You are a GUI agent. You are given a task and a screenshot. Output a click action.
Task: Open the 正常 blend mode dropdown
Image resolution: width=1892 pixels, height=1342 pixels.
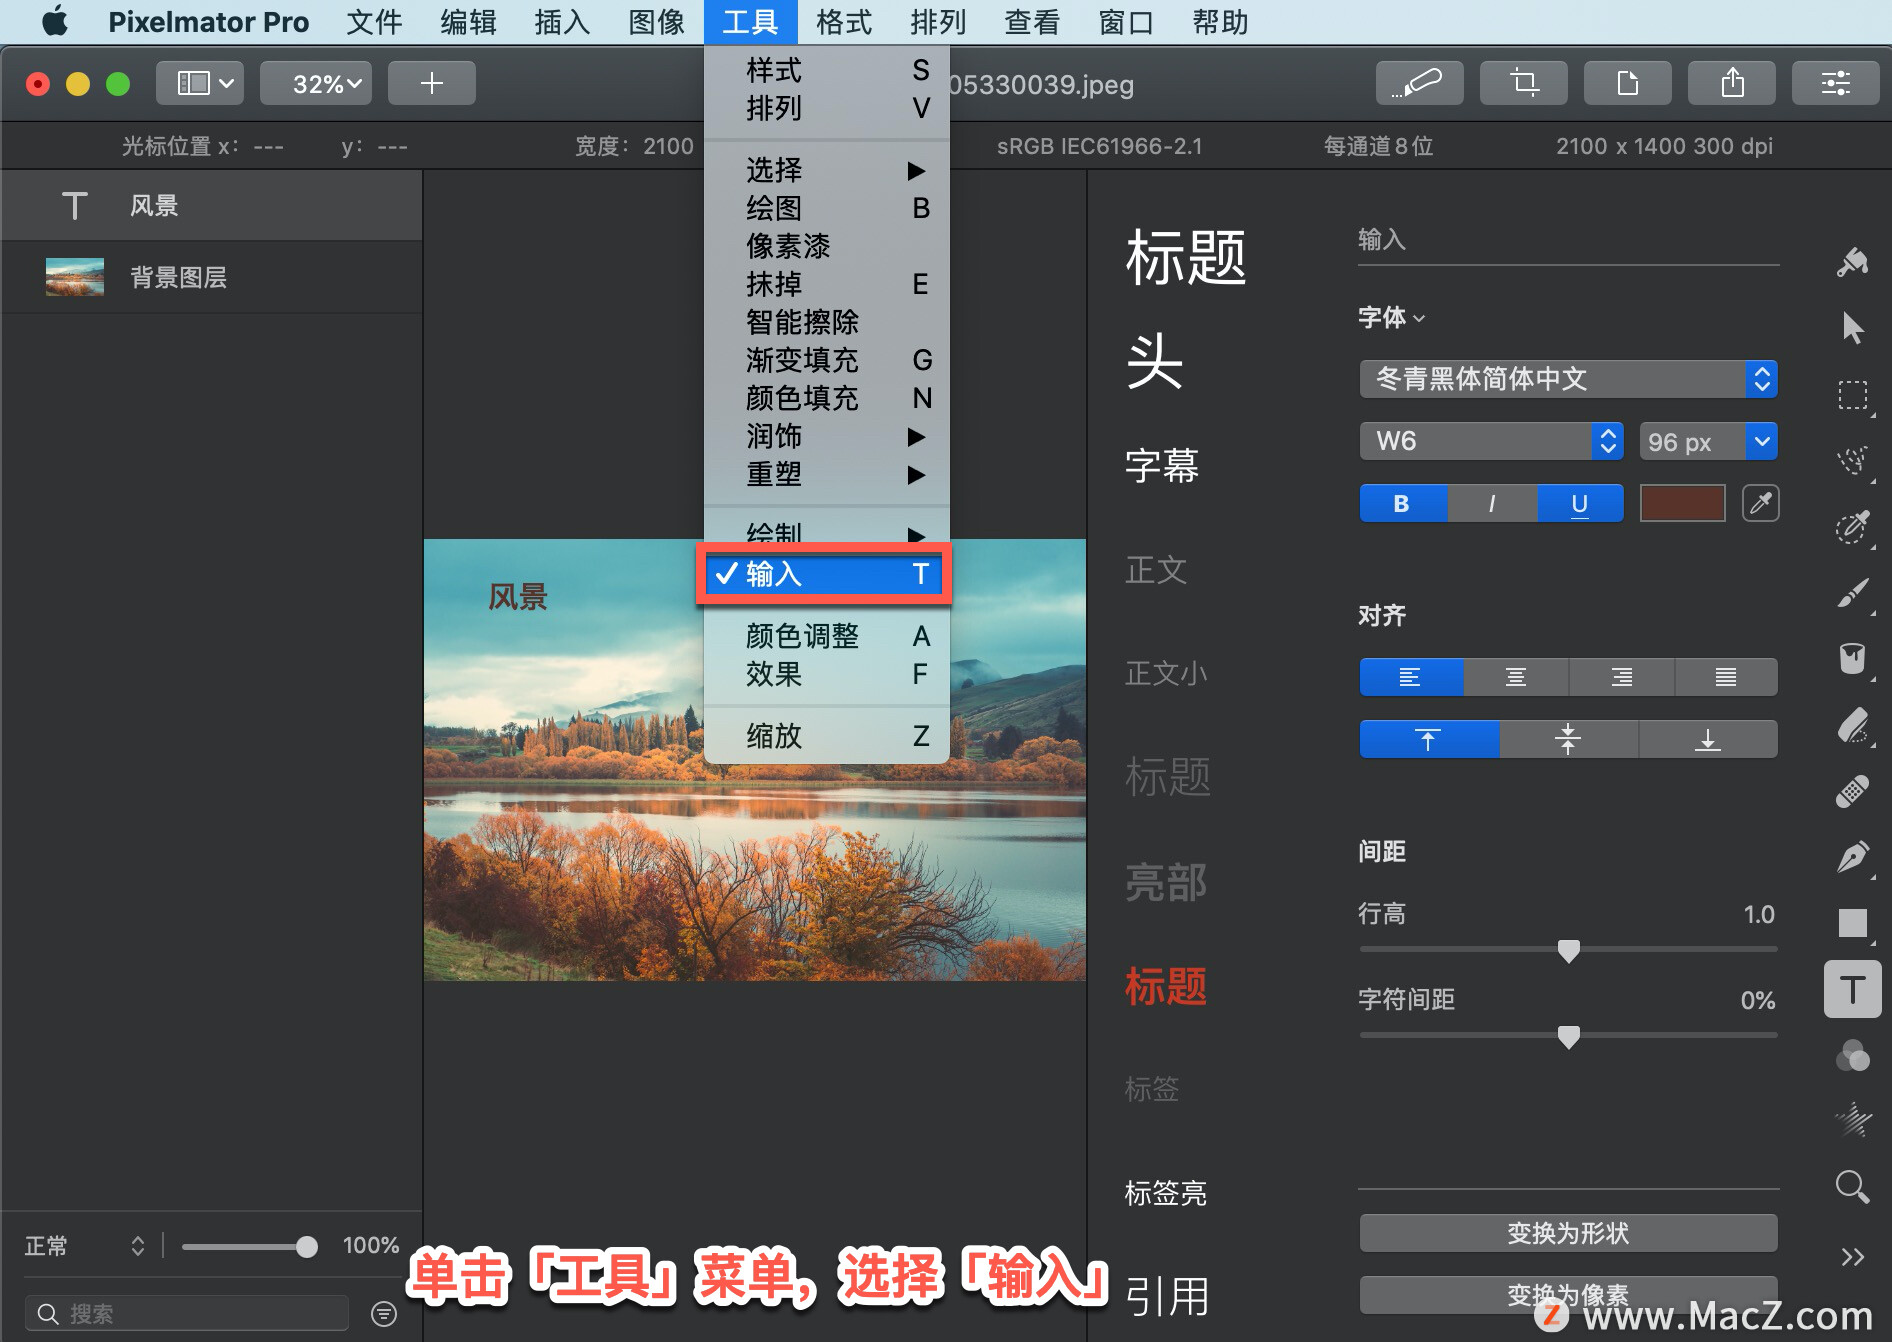[x=86, y=1246]
